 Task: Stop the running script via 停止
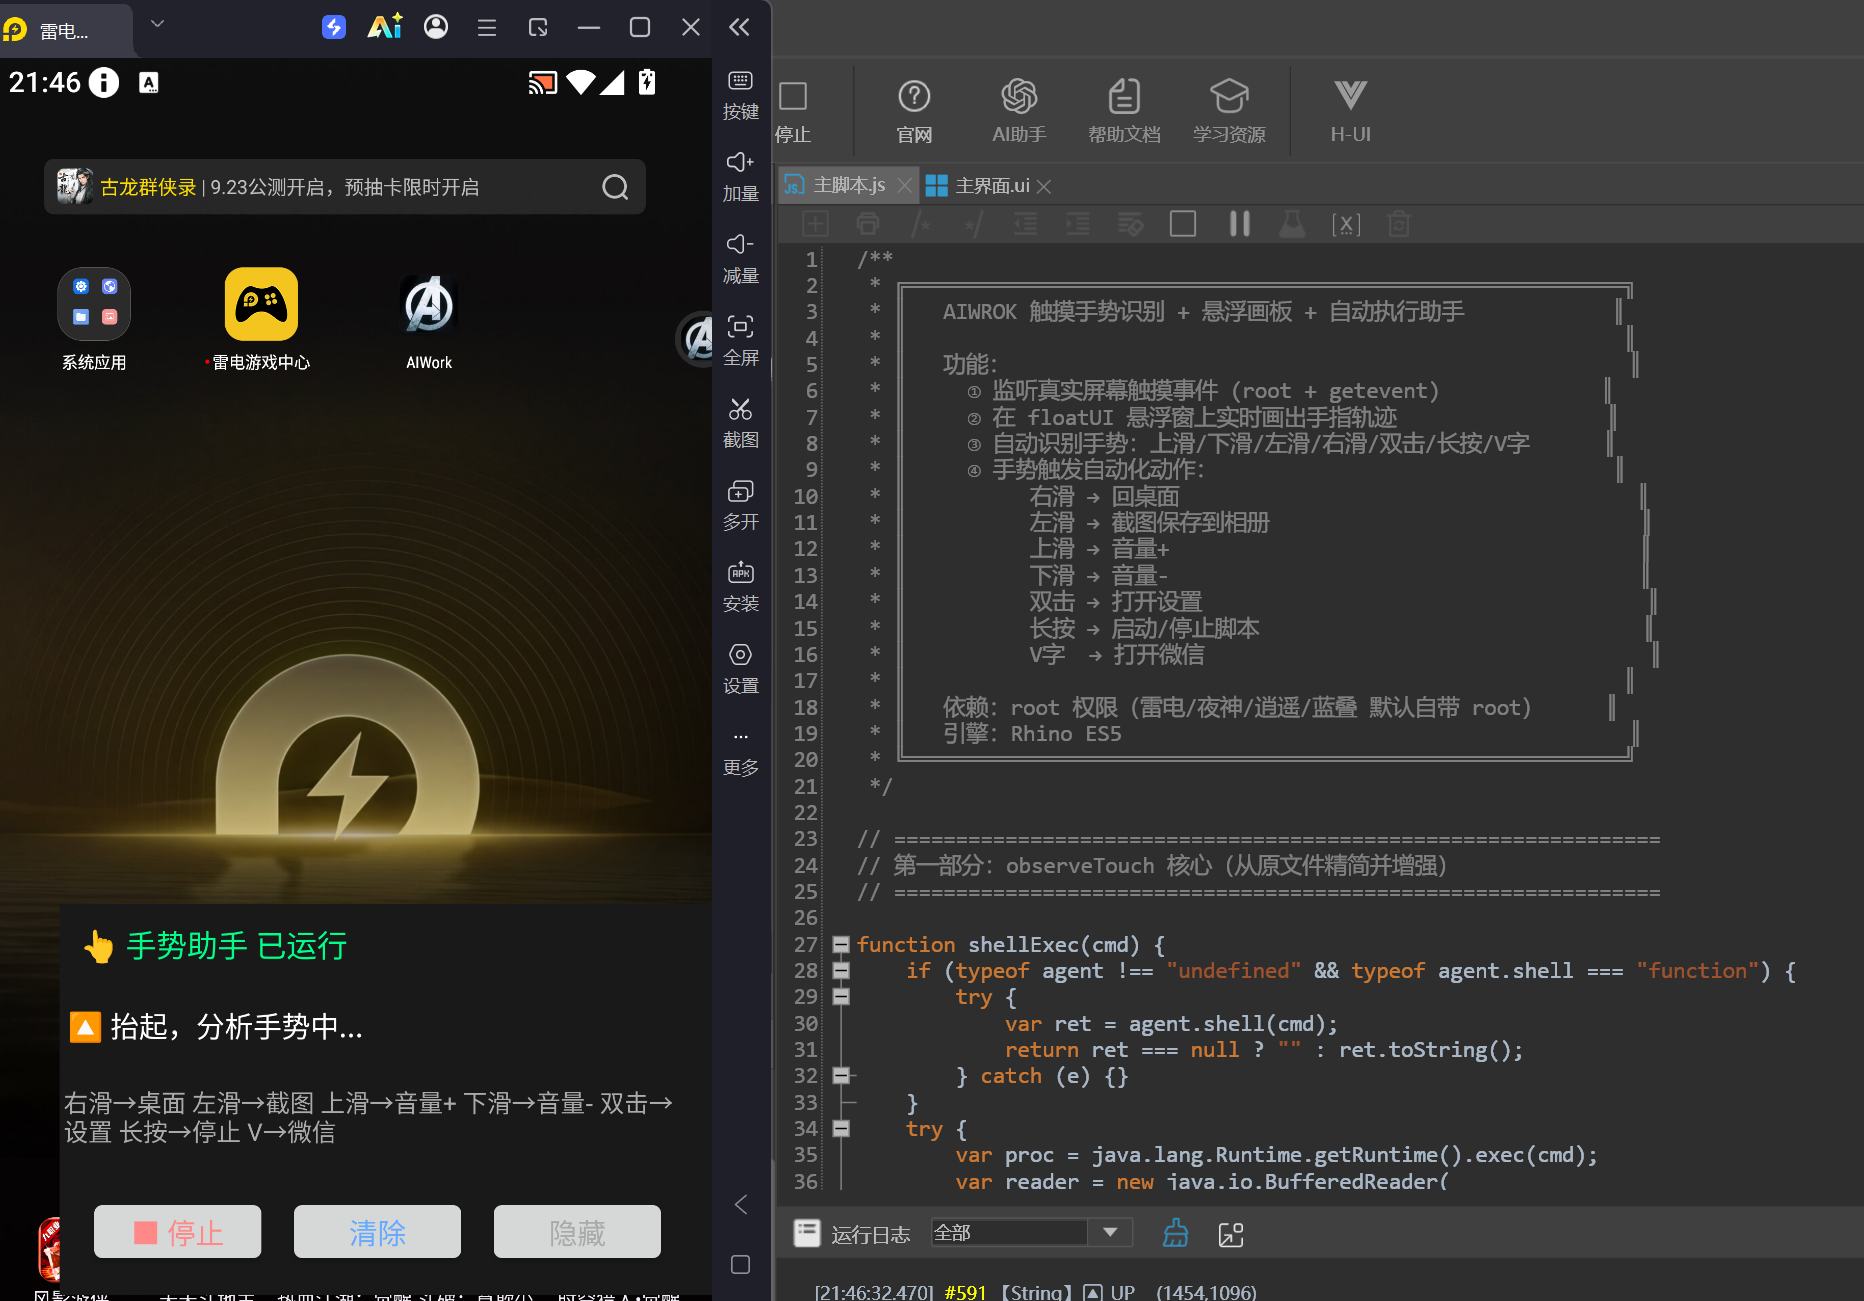click(x=793, y=111)
